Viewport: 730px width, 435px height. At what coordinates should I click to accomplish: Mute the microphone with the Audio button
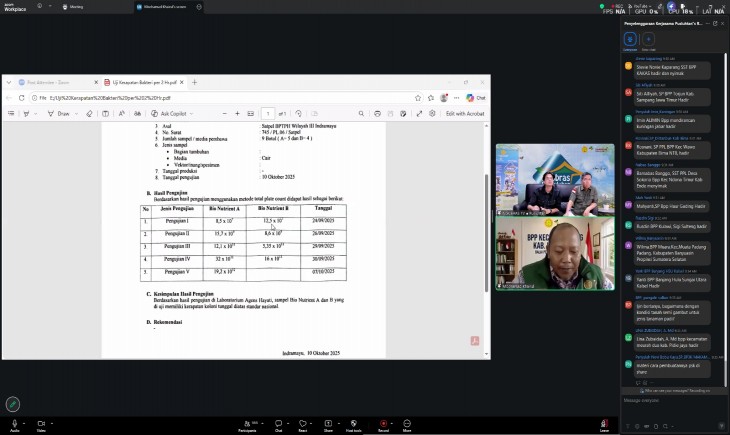pyautogui.click(x=13, y=421)
